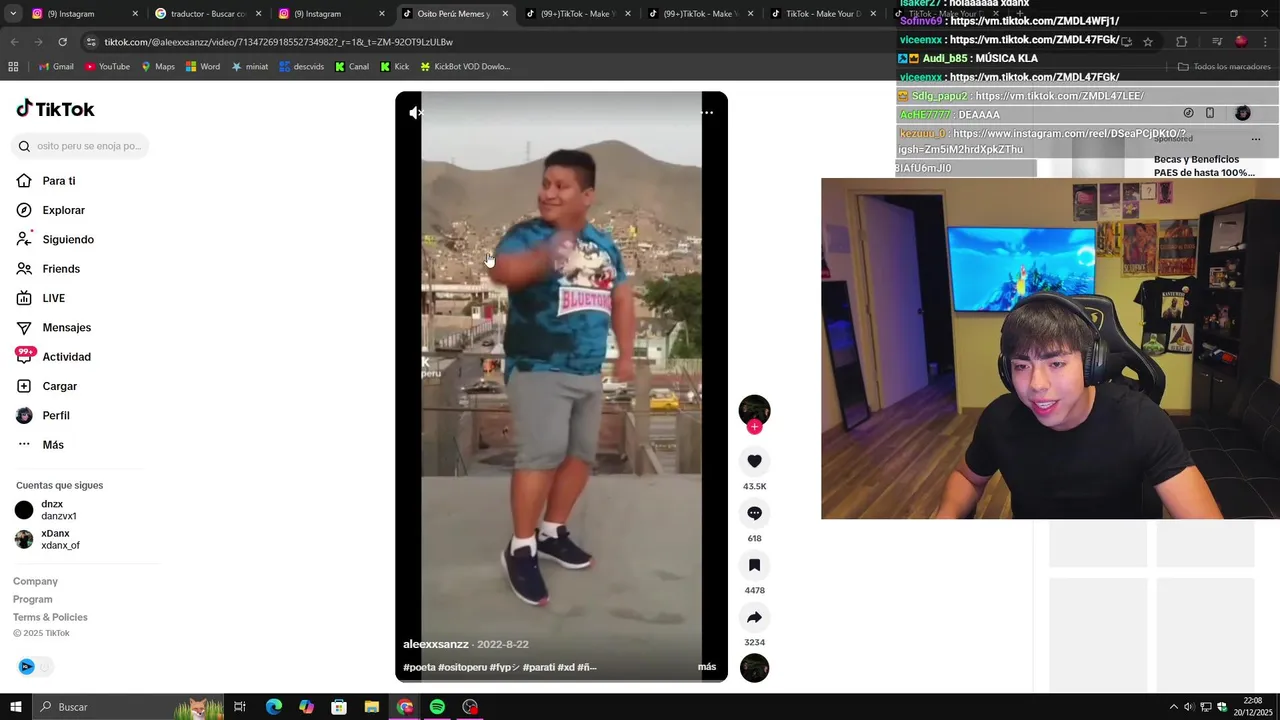1280x720 pixels.
Task: Open the Word bookmark
Action: pyautogui.click(x=203, y=67)
